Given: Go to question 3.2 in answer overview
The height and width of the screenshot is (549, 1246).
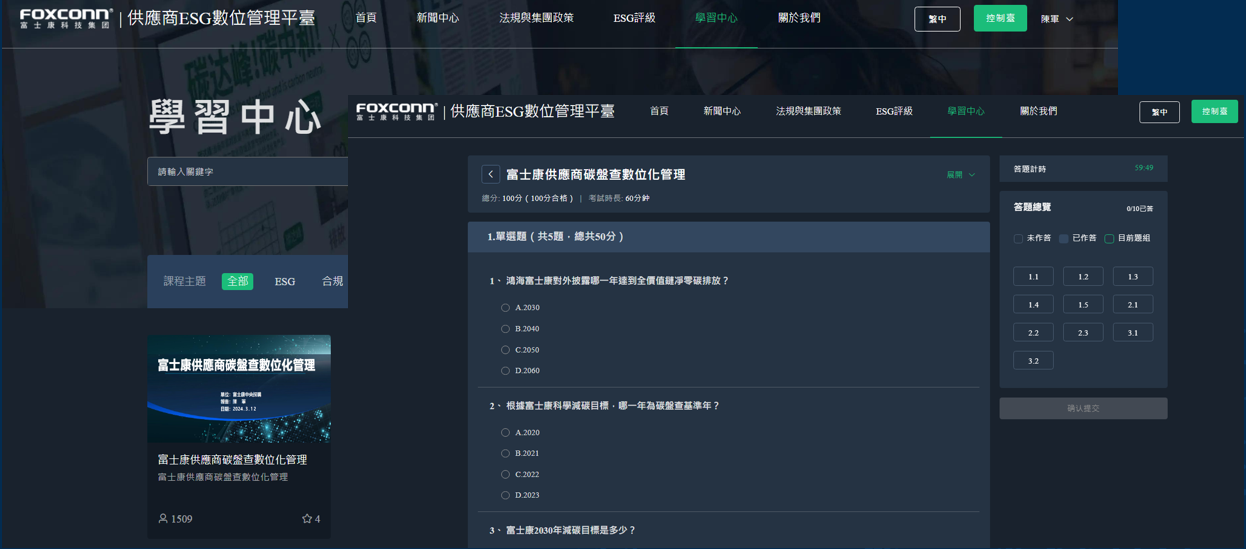Looking at the screenshot, I should coord(1033,361).
